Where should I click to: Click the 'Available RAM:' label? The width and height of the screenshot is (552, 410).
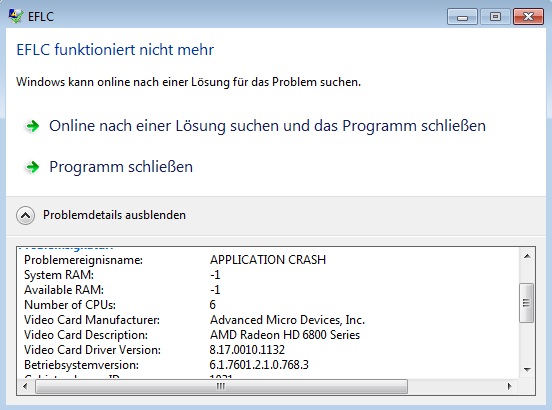(64, 290)
